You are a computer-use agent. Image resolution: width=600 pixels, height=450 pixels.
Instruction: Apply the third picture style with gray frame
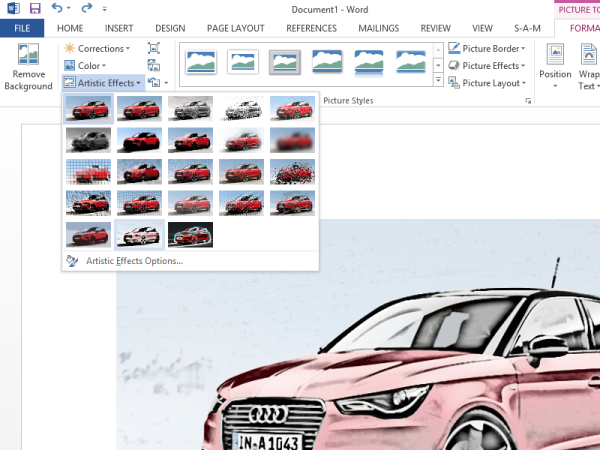(285, 62)
